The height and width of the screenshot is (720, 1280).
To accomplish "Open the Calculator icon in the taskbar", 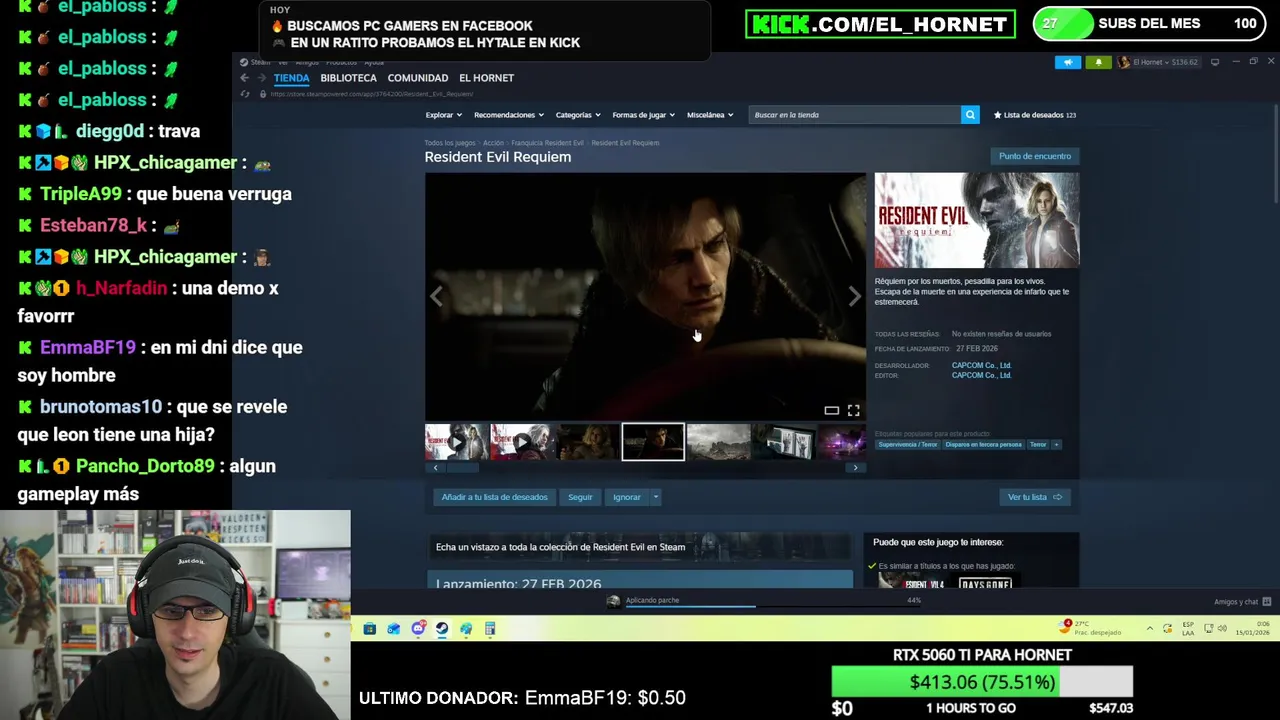I will [x=490, y=629].
